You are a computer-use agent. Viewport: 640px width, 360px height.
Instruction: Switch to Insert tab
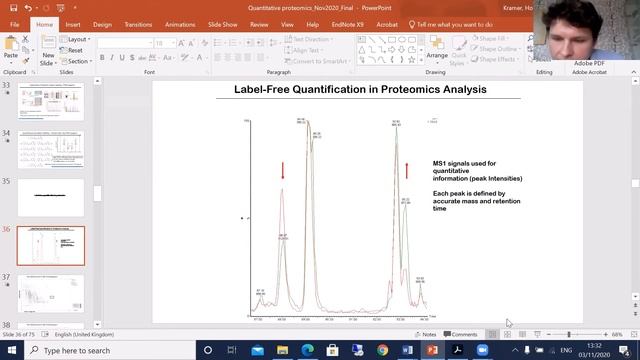tap(73, 24)
